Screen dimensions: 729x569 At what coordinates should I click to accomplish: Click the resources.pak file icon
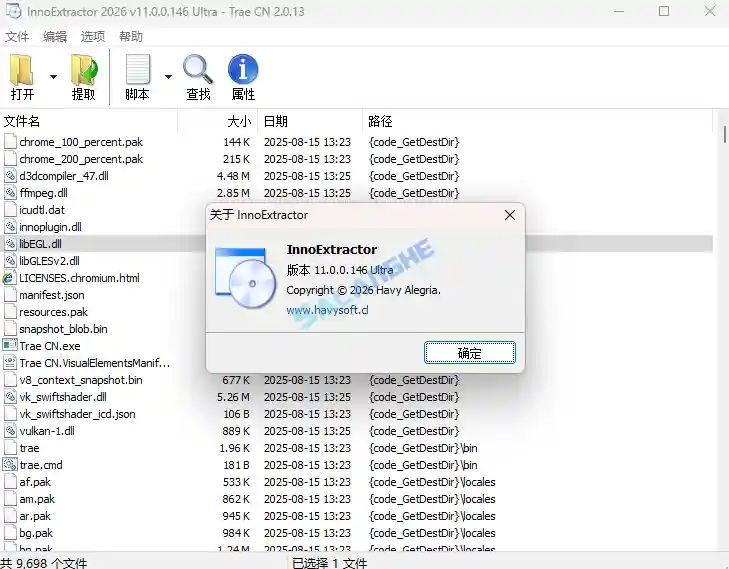click(x=10, y=312)
